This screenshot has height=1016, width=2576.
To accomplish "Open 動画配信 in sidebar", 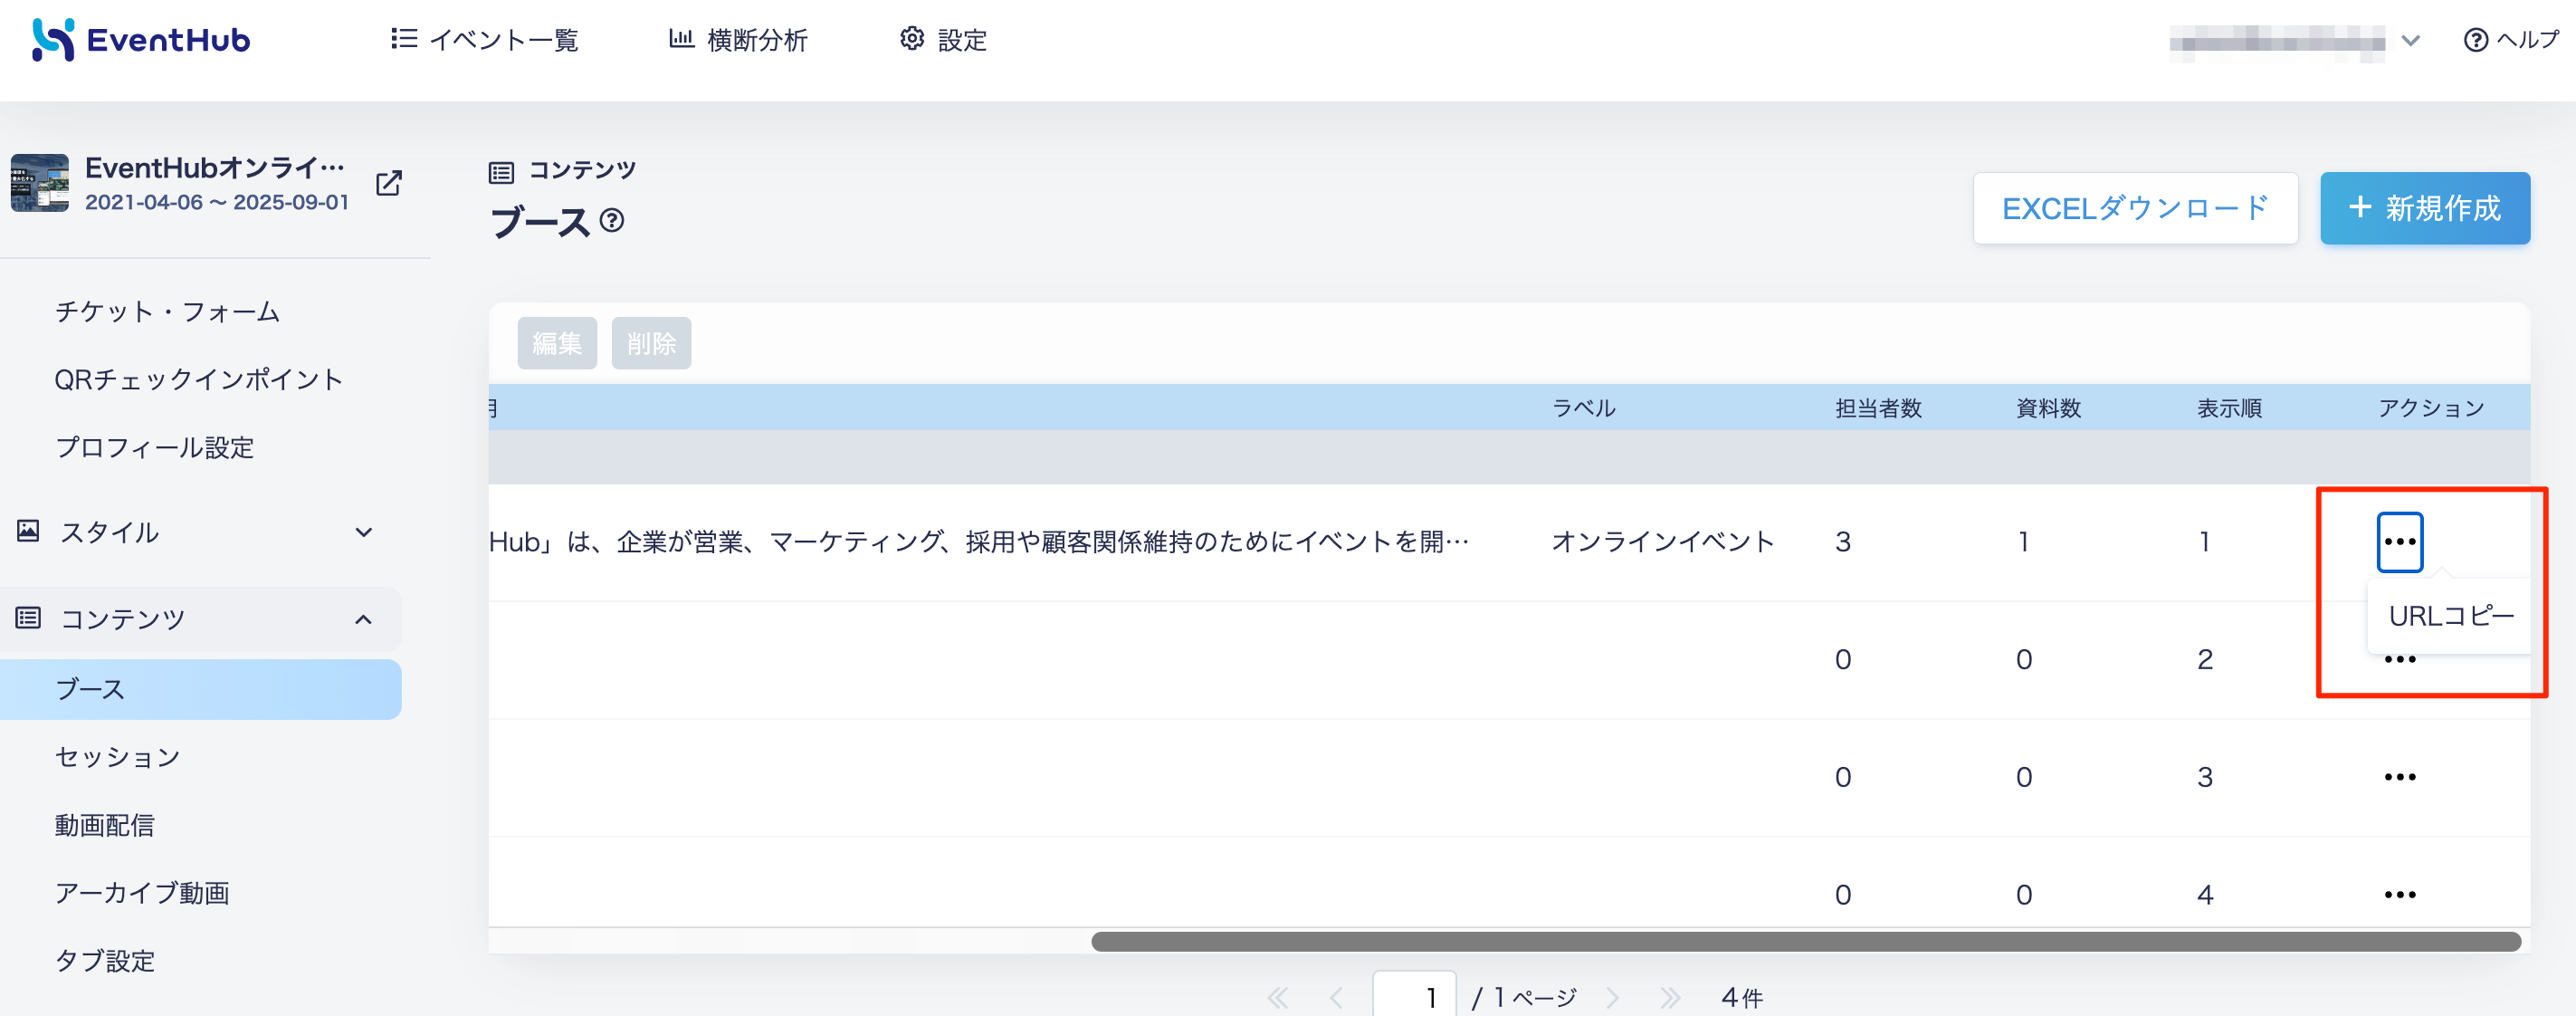I will (x=105, y=825).
